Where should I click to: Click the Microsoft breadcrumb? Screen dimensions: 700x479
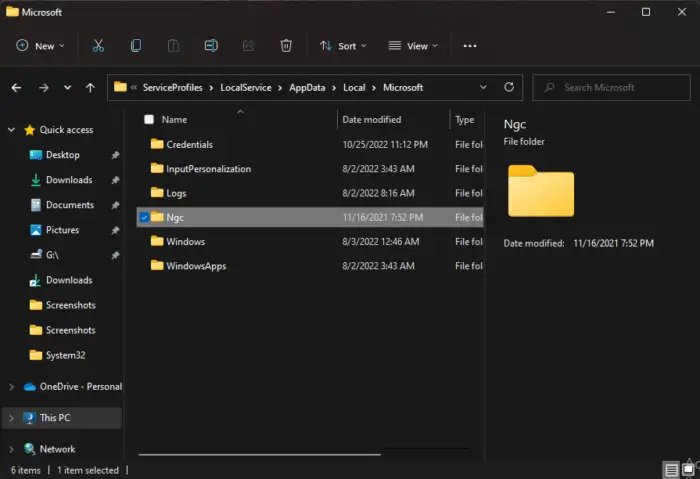click(x=403, y=87)
